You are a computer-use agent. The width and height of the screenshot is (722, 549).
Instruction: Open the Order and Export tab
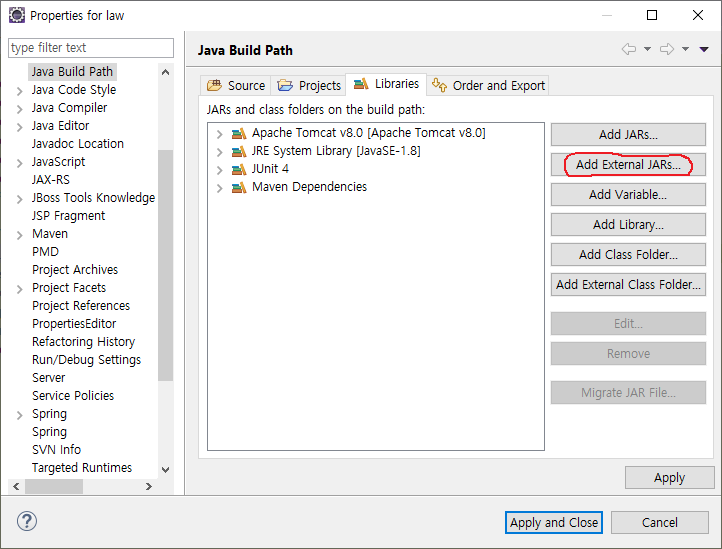[488, 85]
